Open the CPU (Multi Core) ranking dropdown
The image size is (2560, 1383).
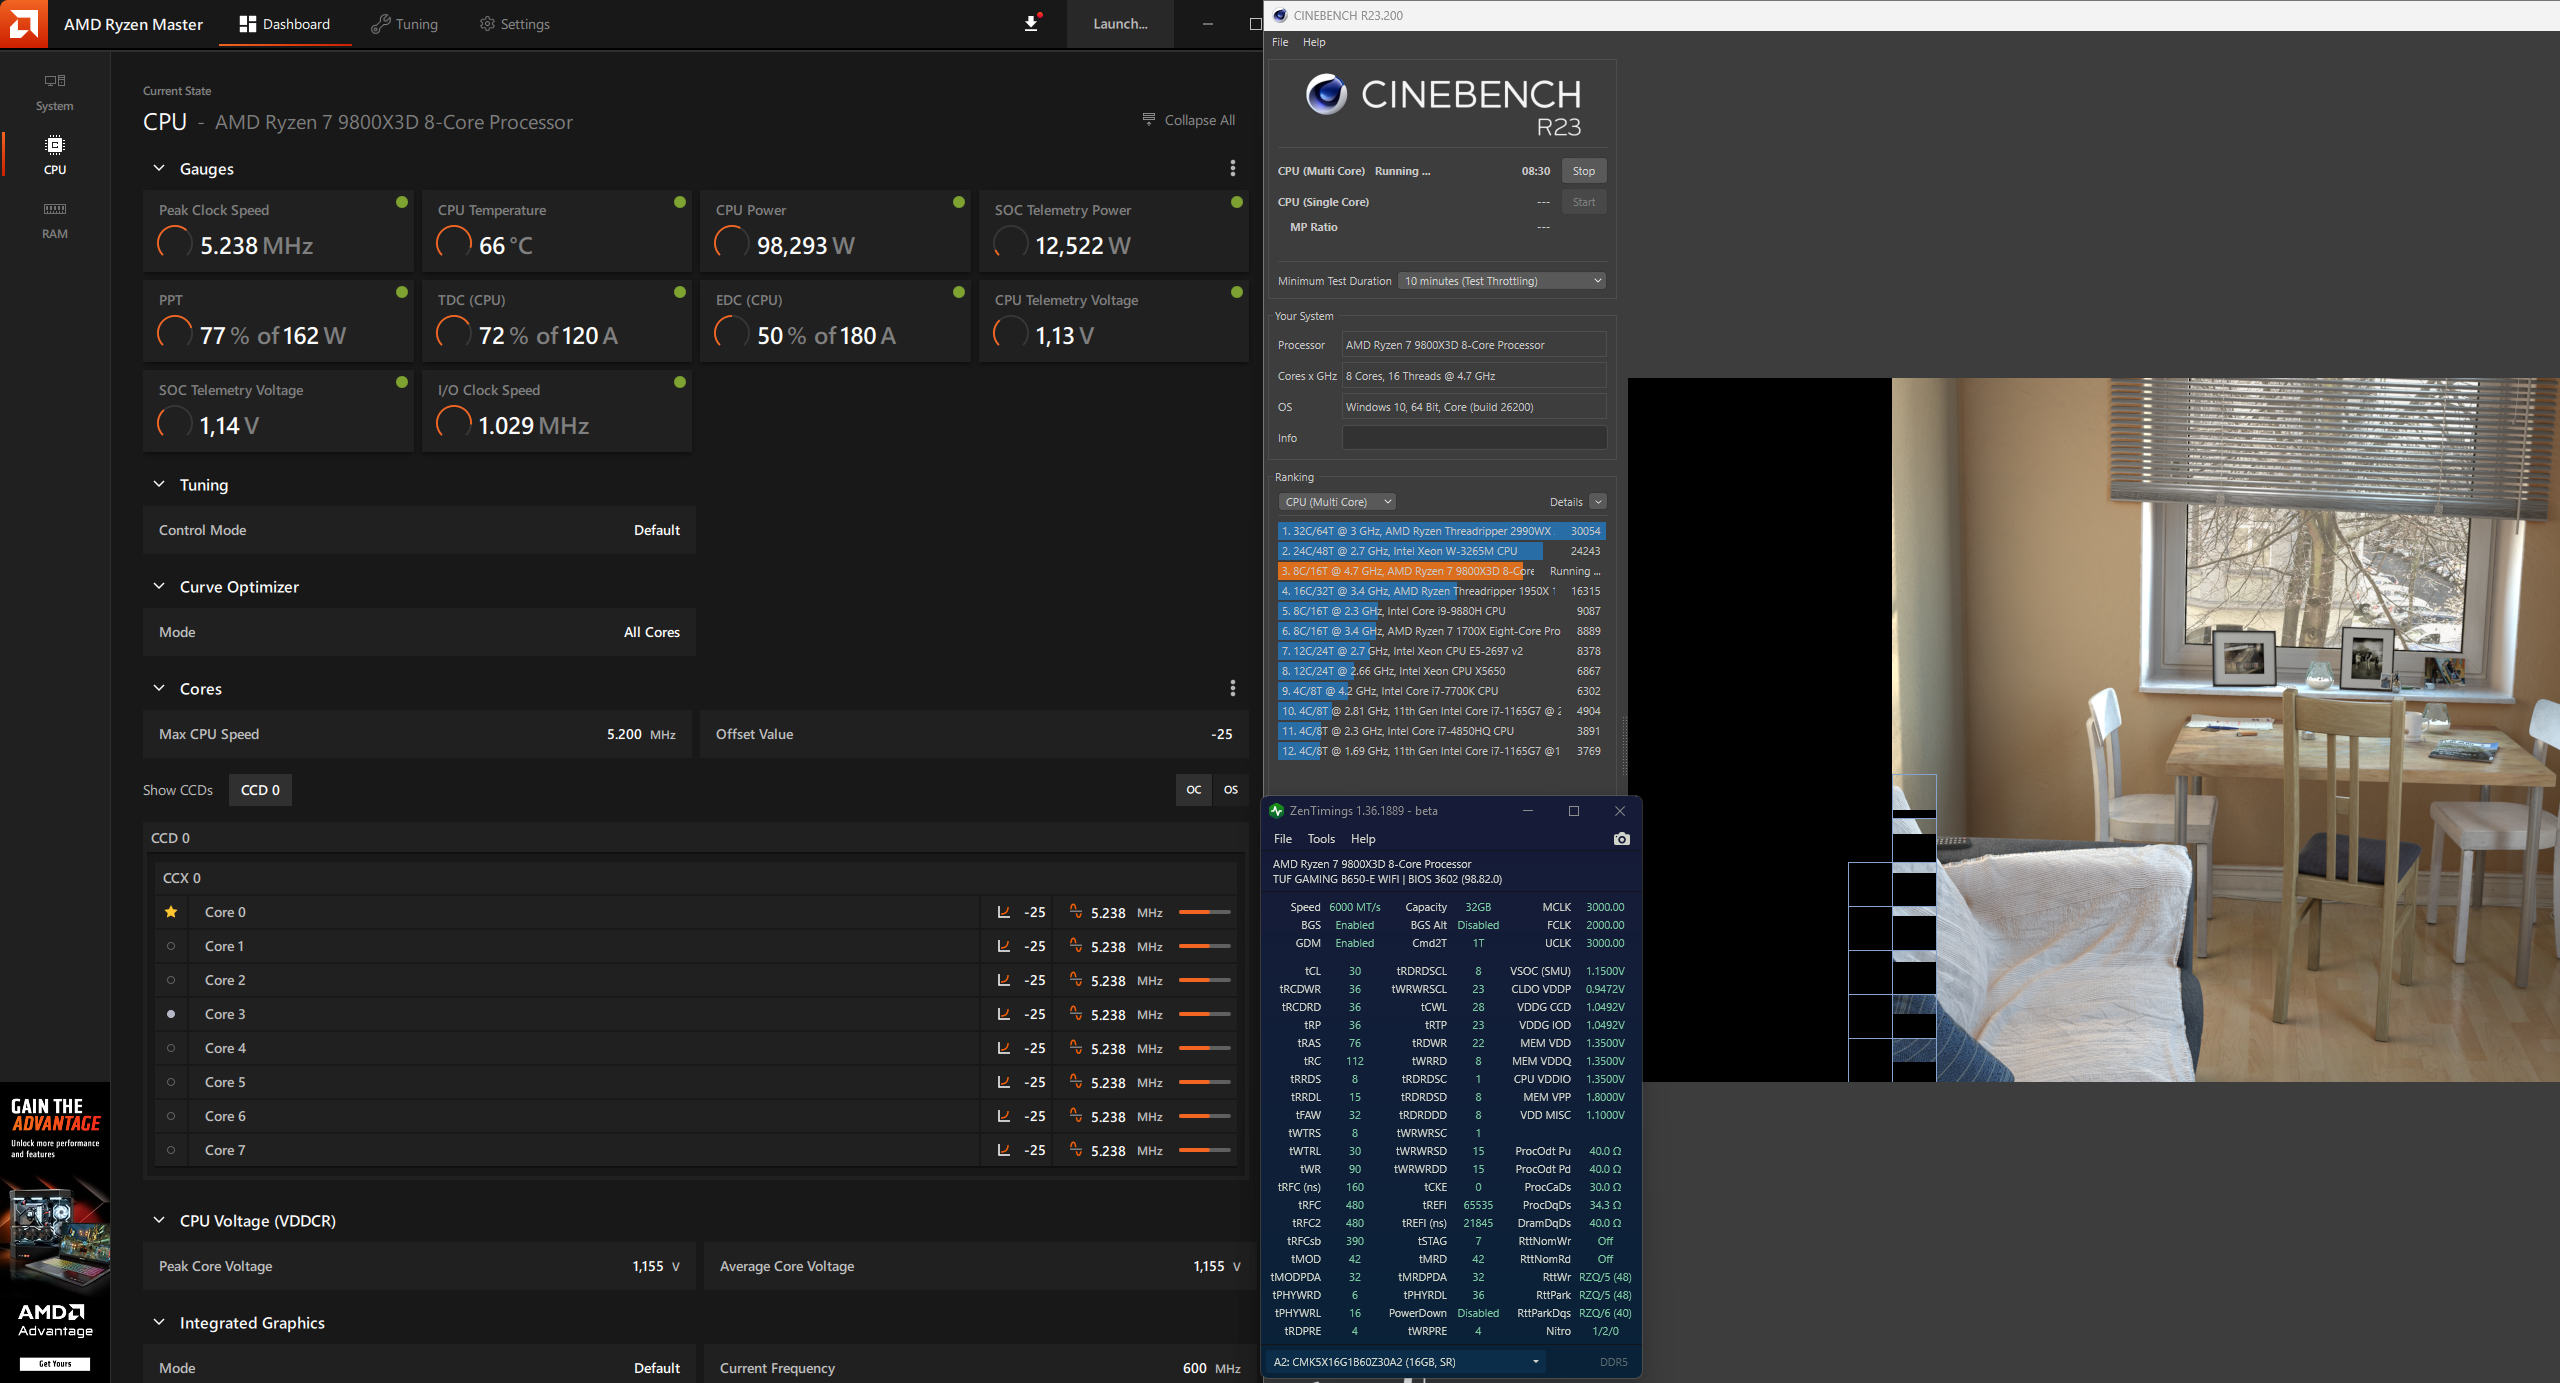point(1336,502)
